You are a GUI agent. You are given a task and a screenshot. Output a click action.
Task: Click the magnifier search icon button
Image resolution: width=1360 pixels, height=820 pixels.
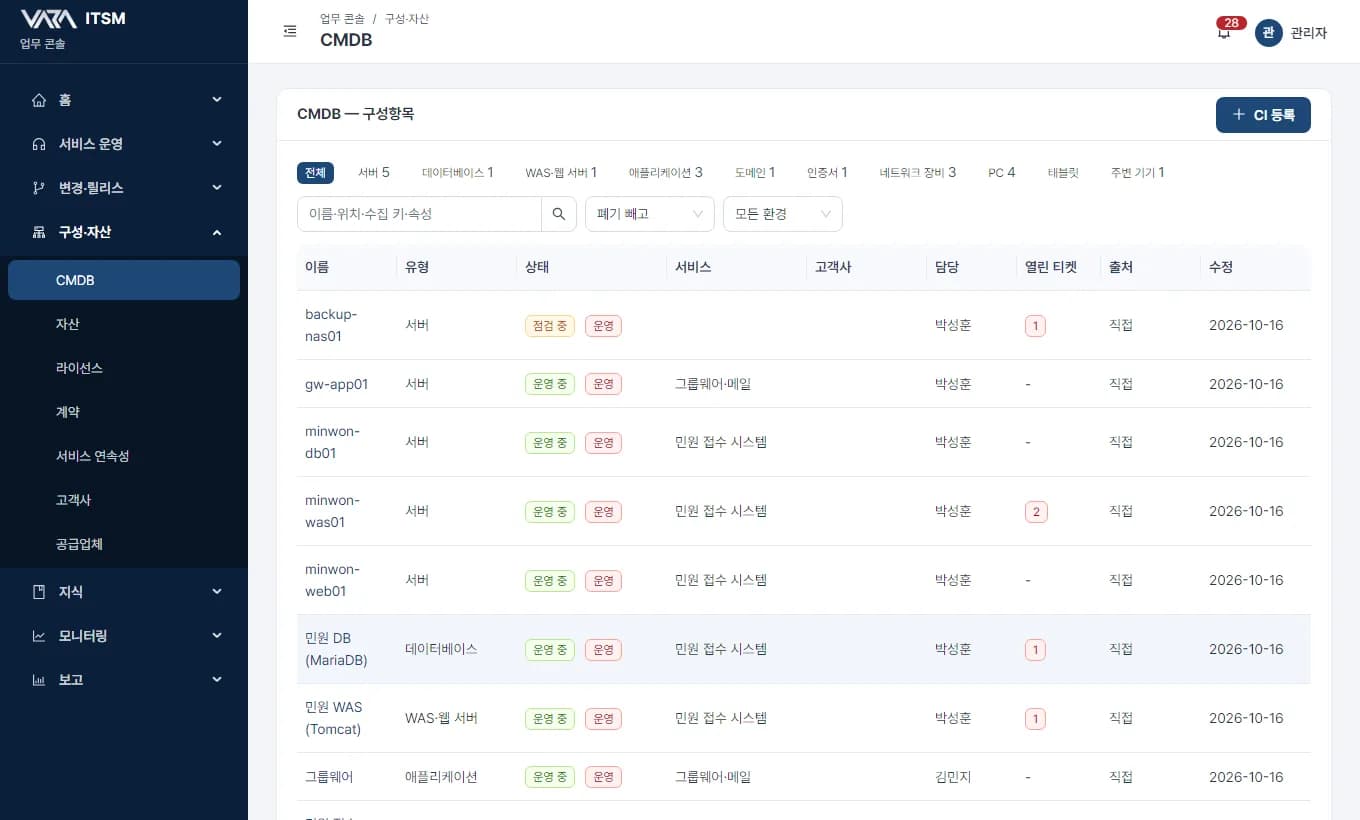[559, 214]
